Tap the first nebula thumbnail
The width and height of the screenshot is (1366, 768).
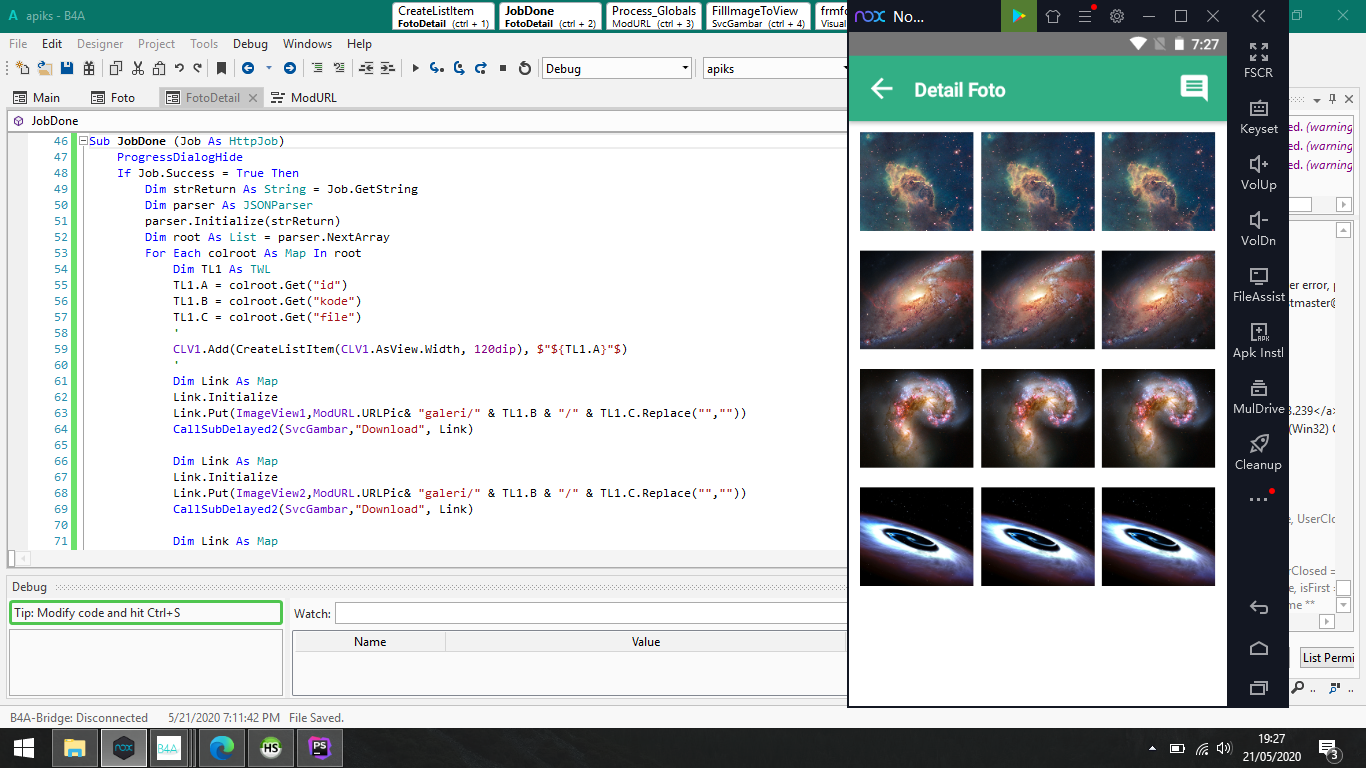(x=916, y=182)
